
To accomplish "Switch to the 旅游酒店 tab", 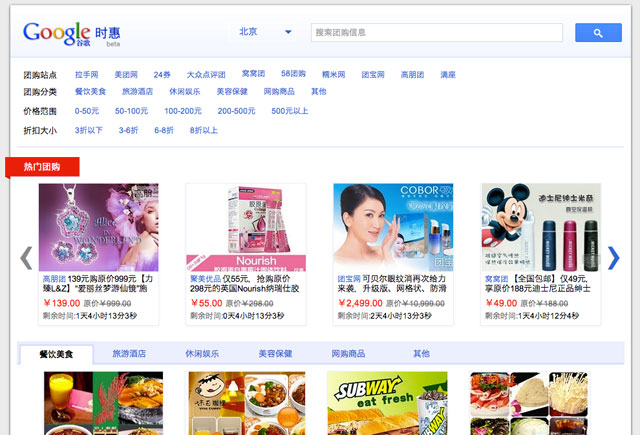I will (129, 353).
